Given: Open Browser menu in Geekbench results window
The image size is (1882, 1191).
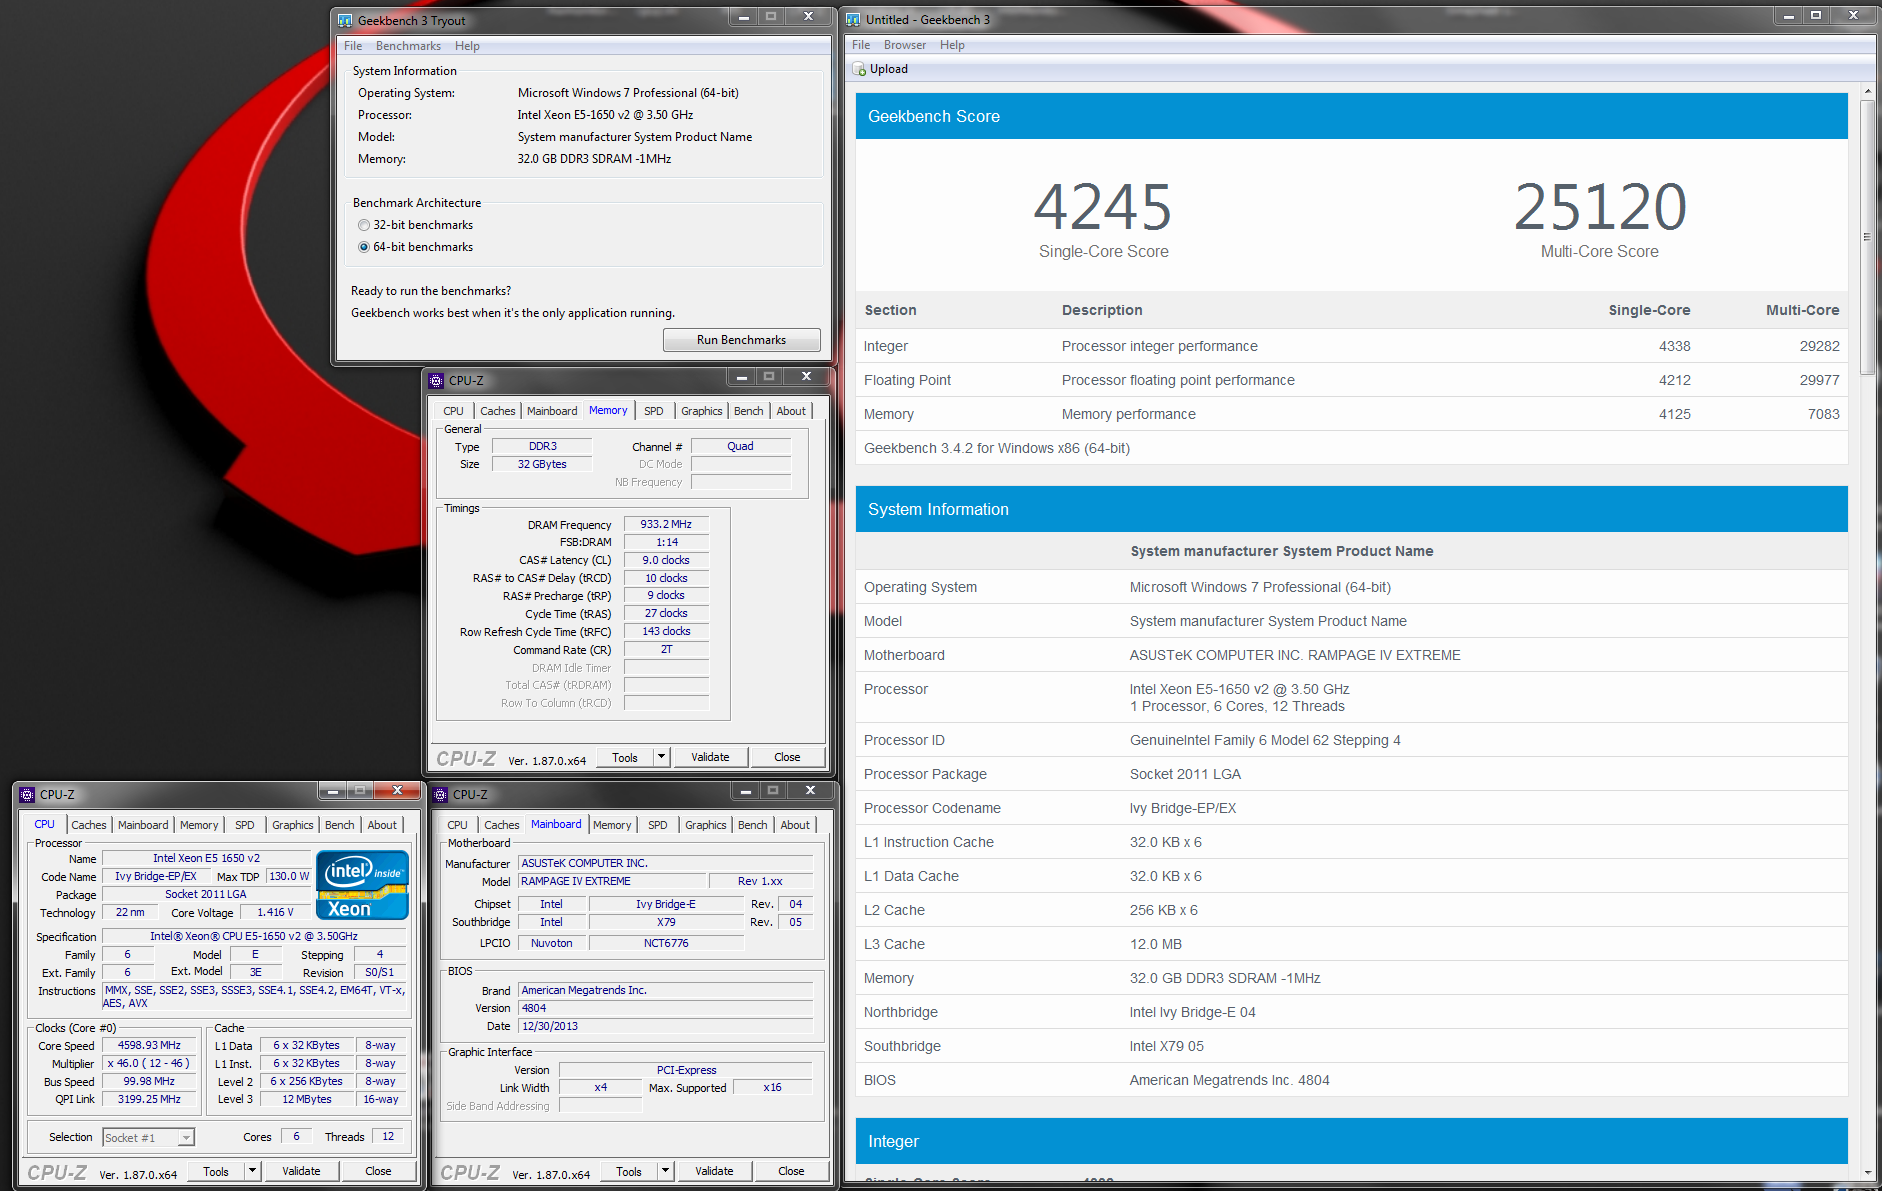Looking at the screenshot, I should pos(905,45).
